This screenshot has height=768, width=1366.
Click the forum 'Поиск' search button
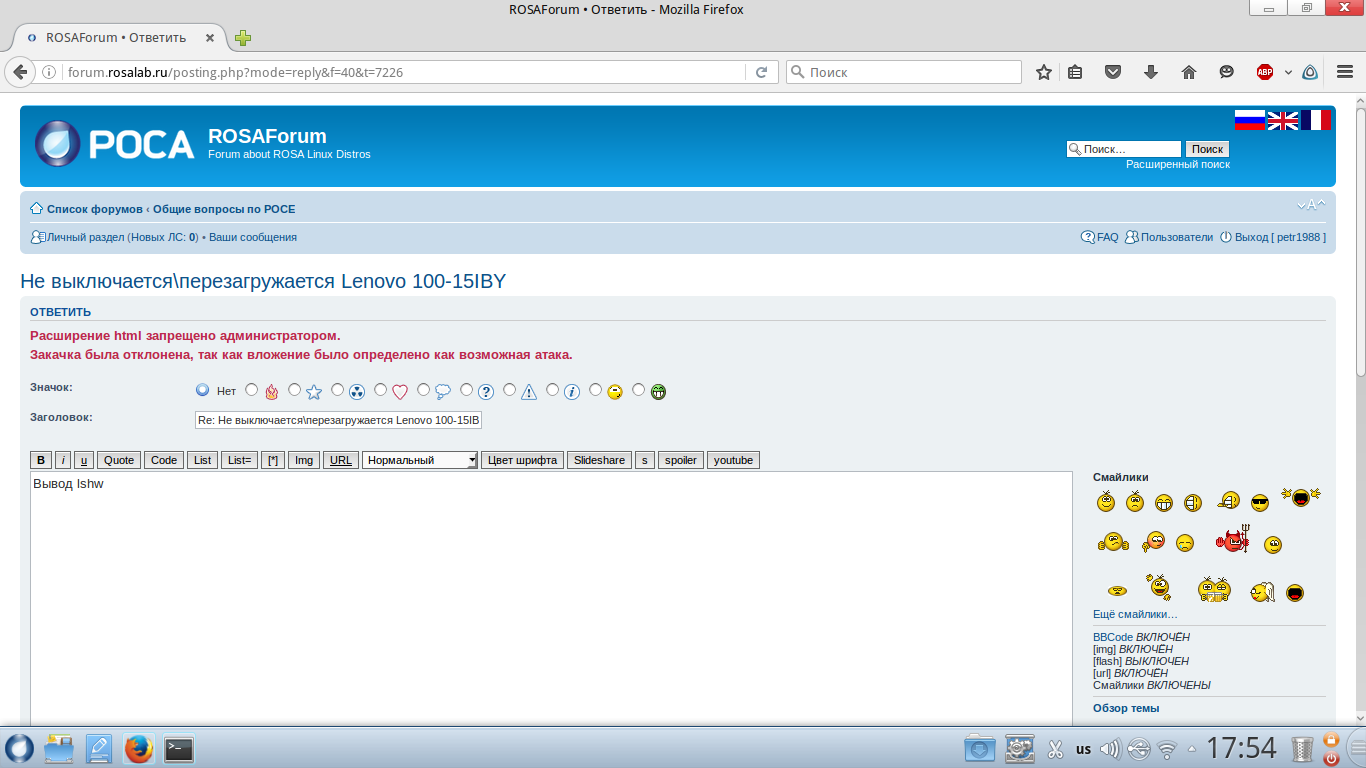(1207, 149)
